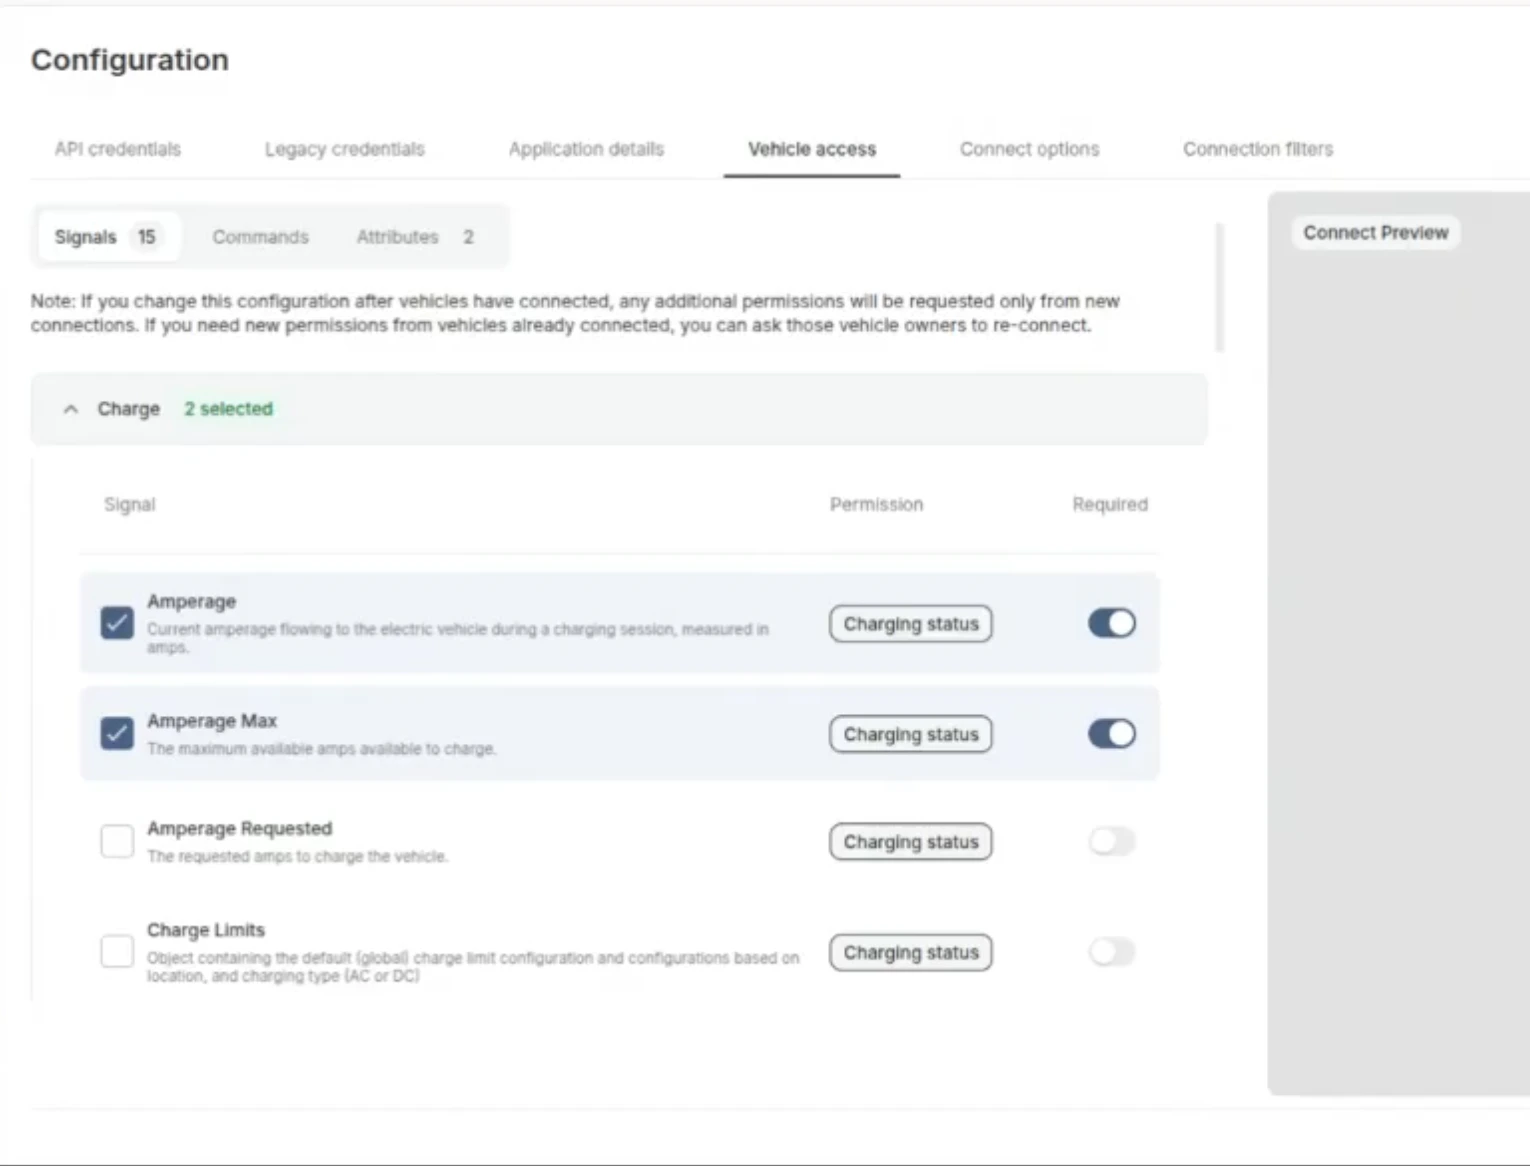Open the Connection filters tab
Screen dimensions: 1530x1166
coord(1258,149)
